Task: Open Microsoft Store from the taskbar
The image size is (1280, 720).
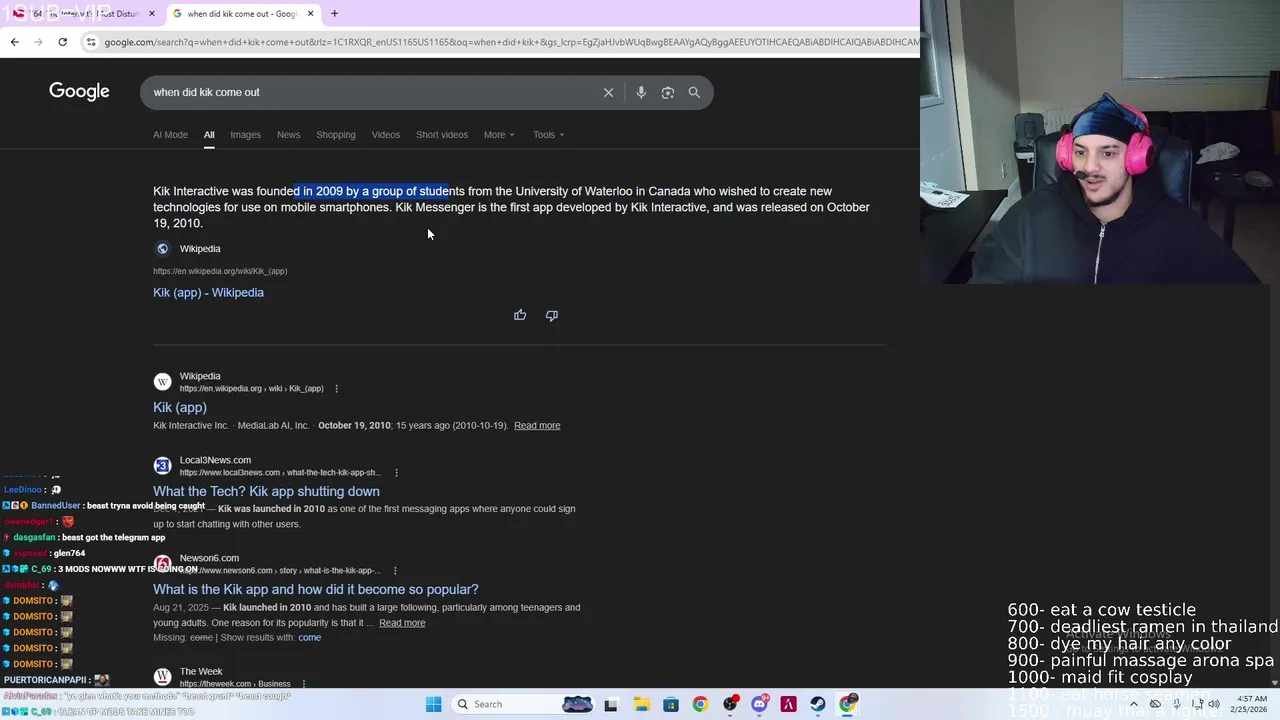Action: (671, 704)
